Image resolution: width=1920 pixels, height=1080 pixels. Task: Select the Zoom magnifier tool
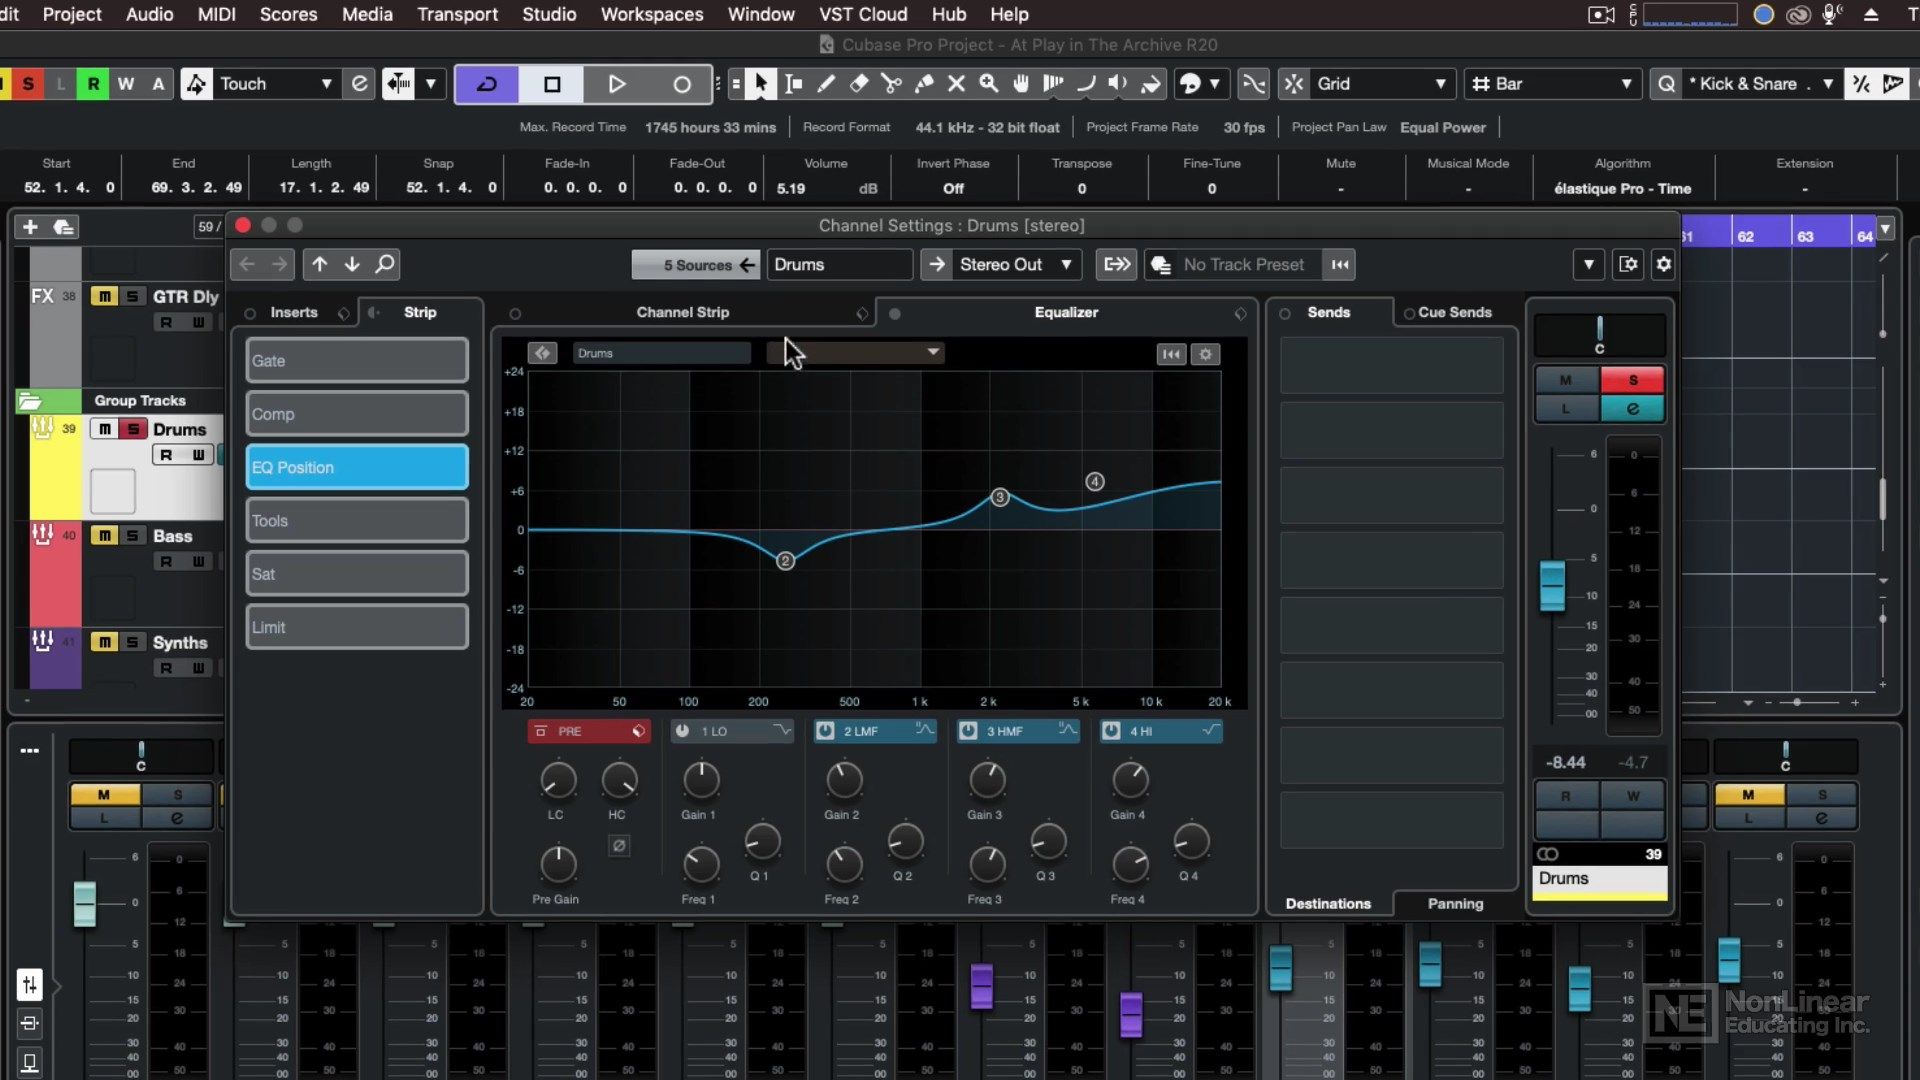[989, 84]
